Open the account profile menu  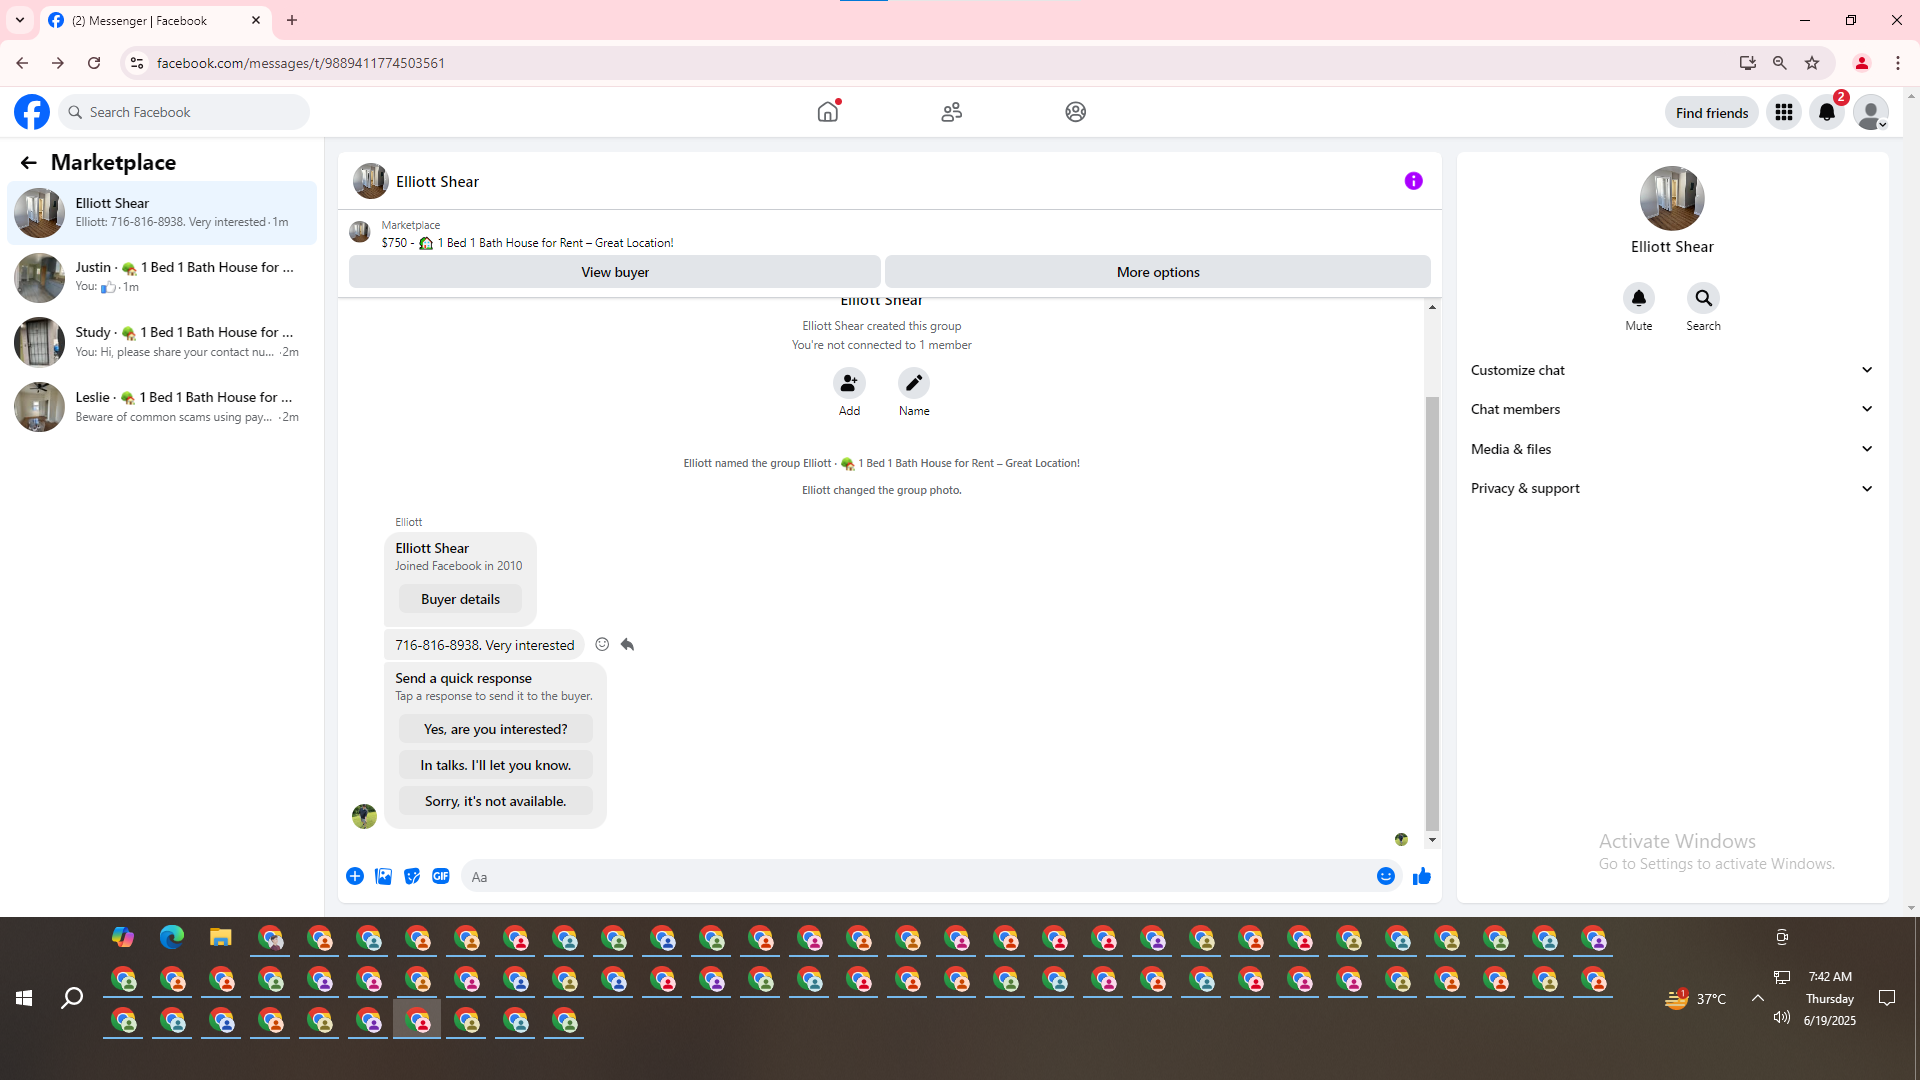pyautogui.click(x=1871, y=113)
